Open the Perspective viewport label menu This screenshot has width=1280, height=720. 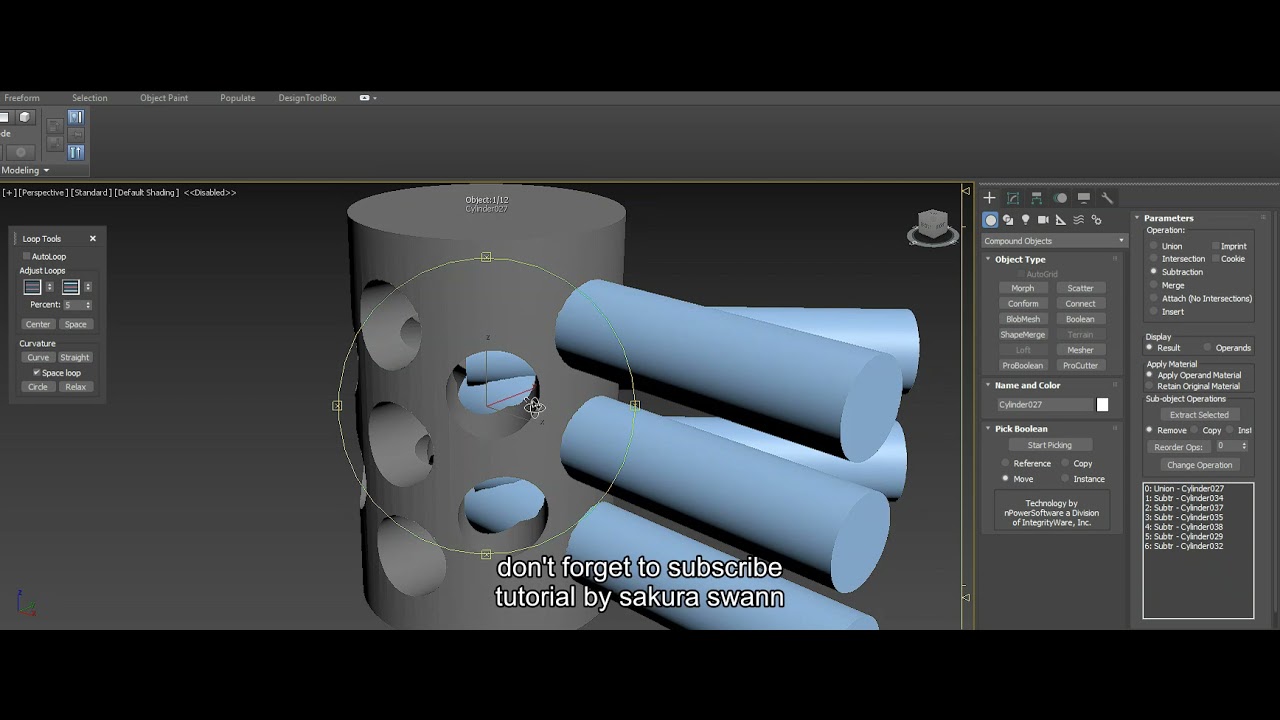[42, 193]
